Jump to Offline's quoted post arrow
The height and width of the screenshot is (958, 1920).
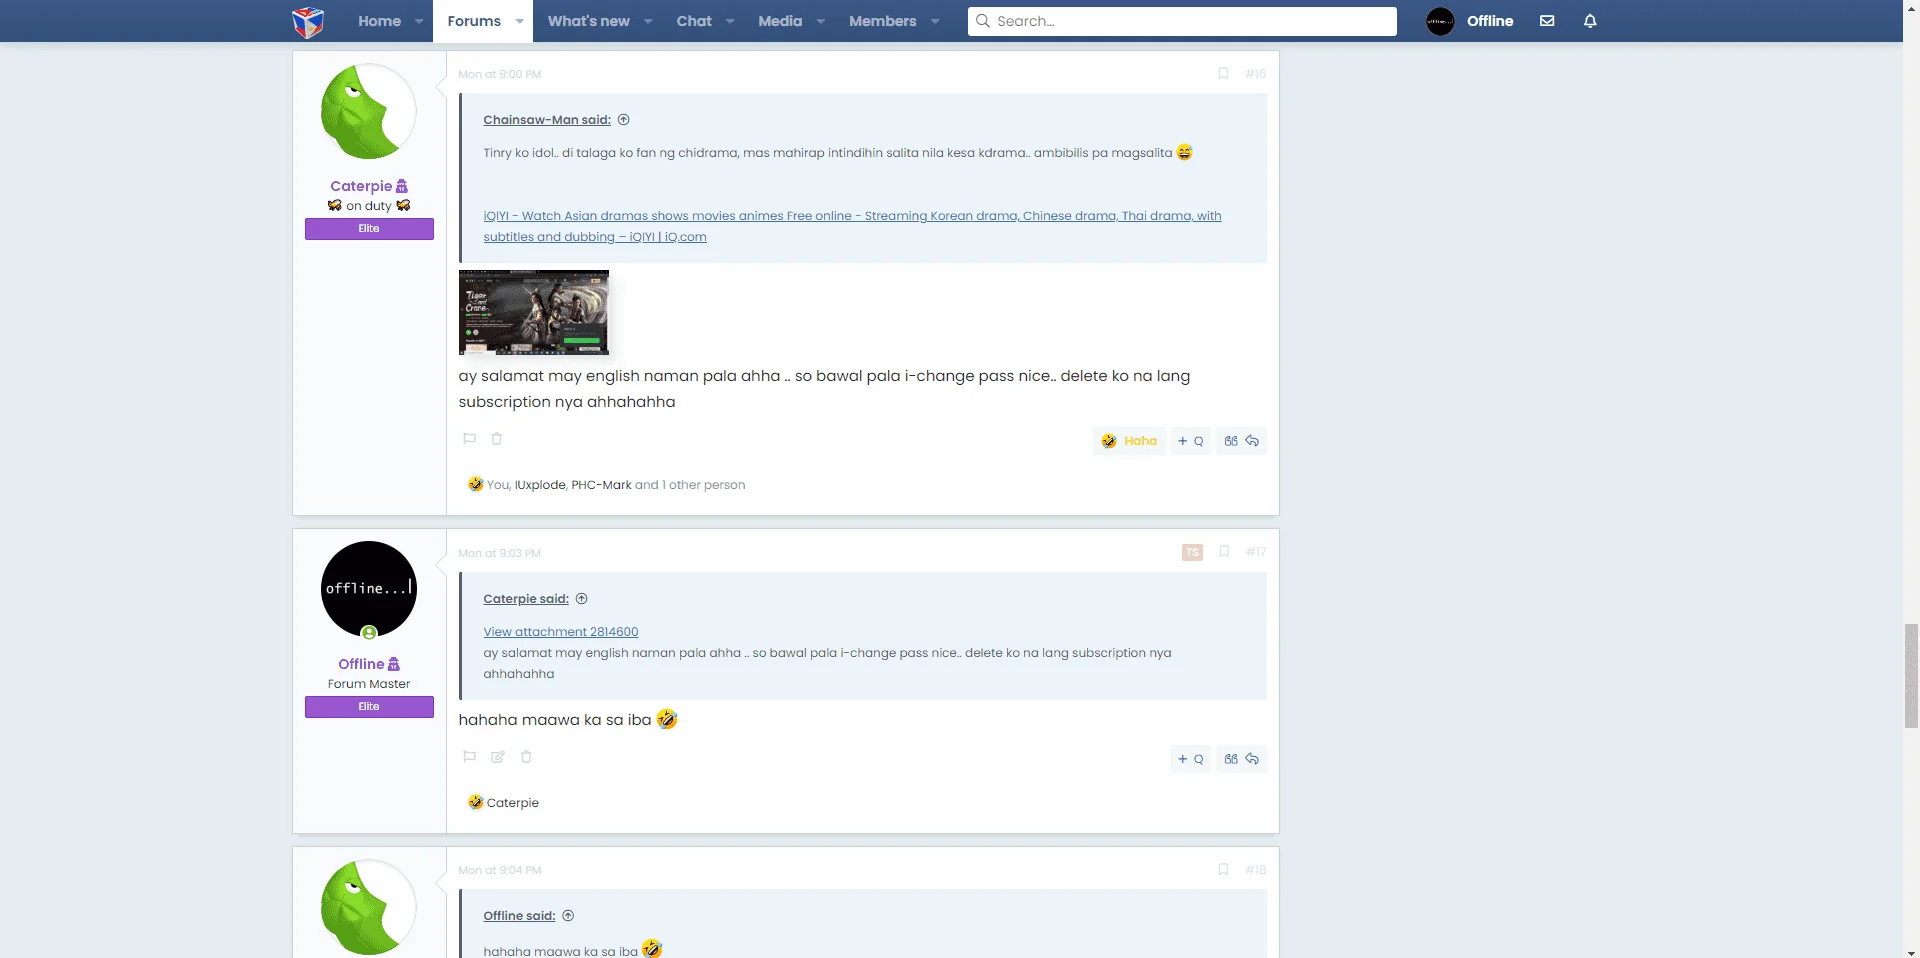pyautogui.click(x=568, y=916)
